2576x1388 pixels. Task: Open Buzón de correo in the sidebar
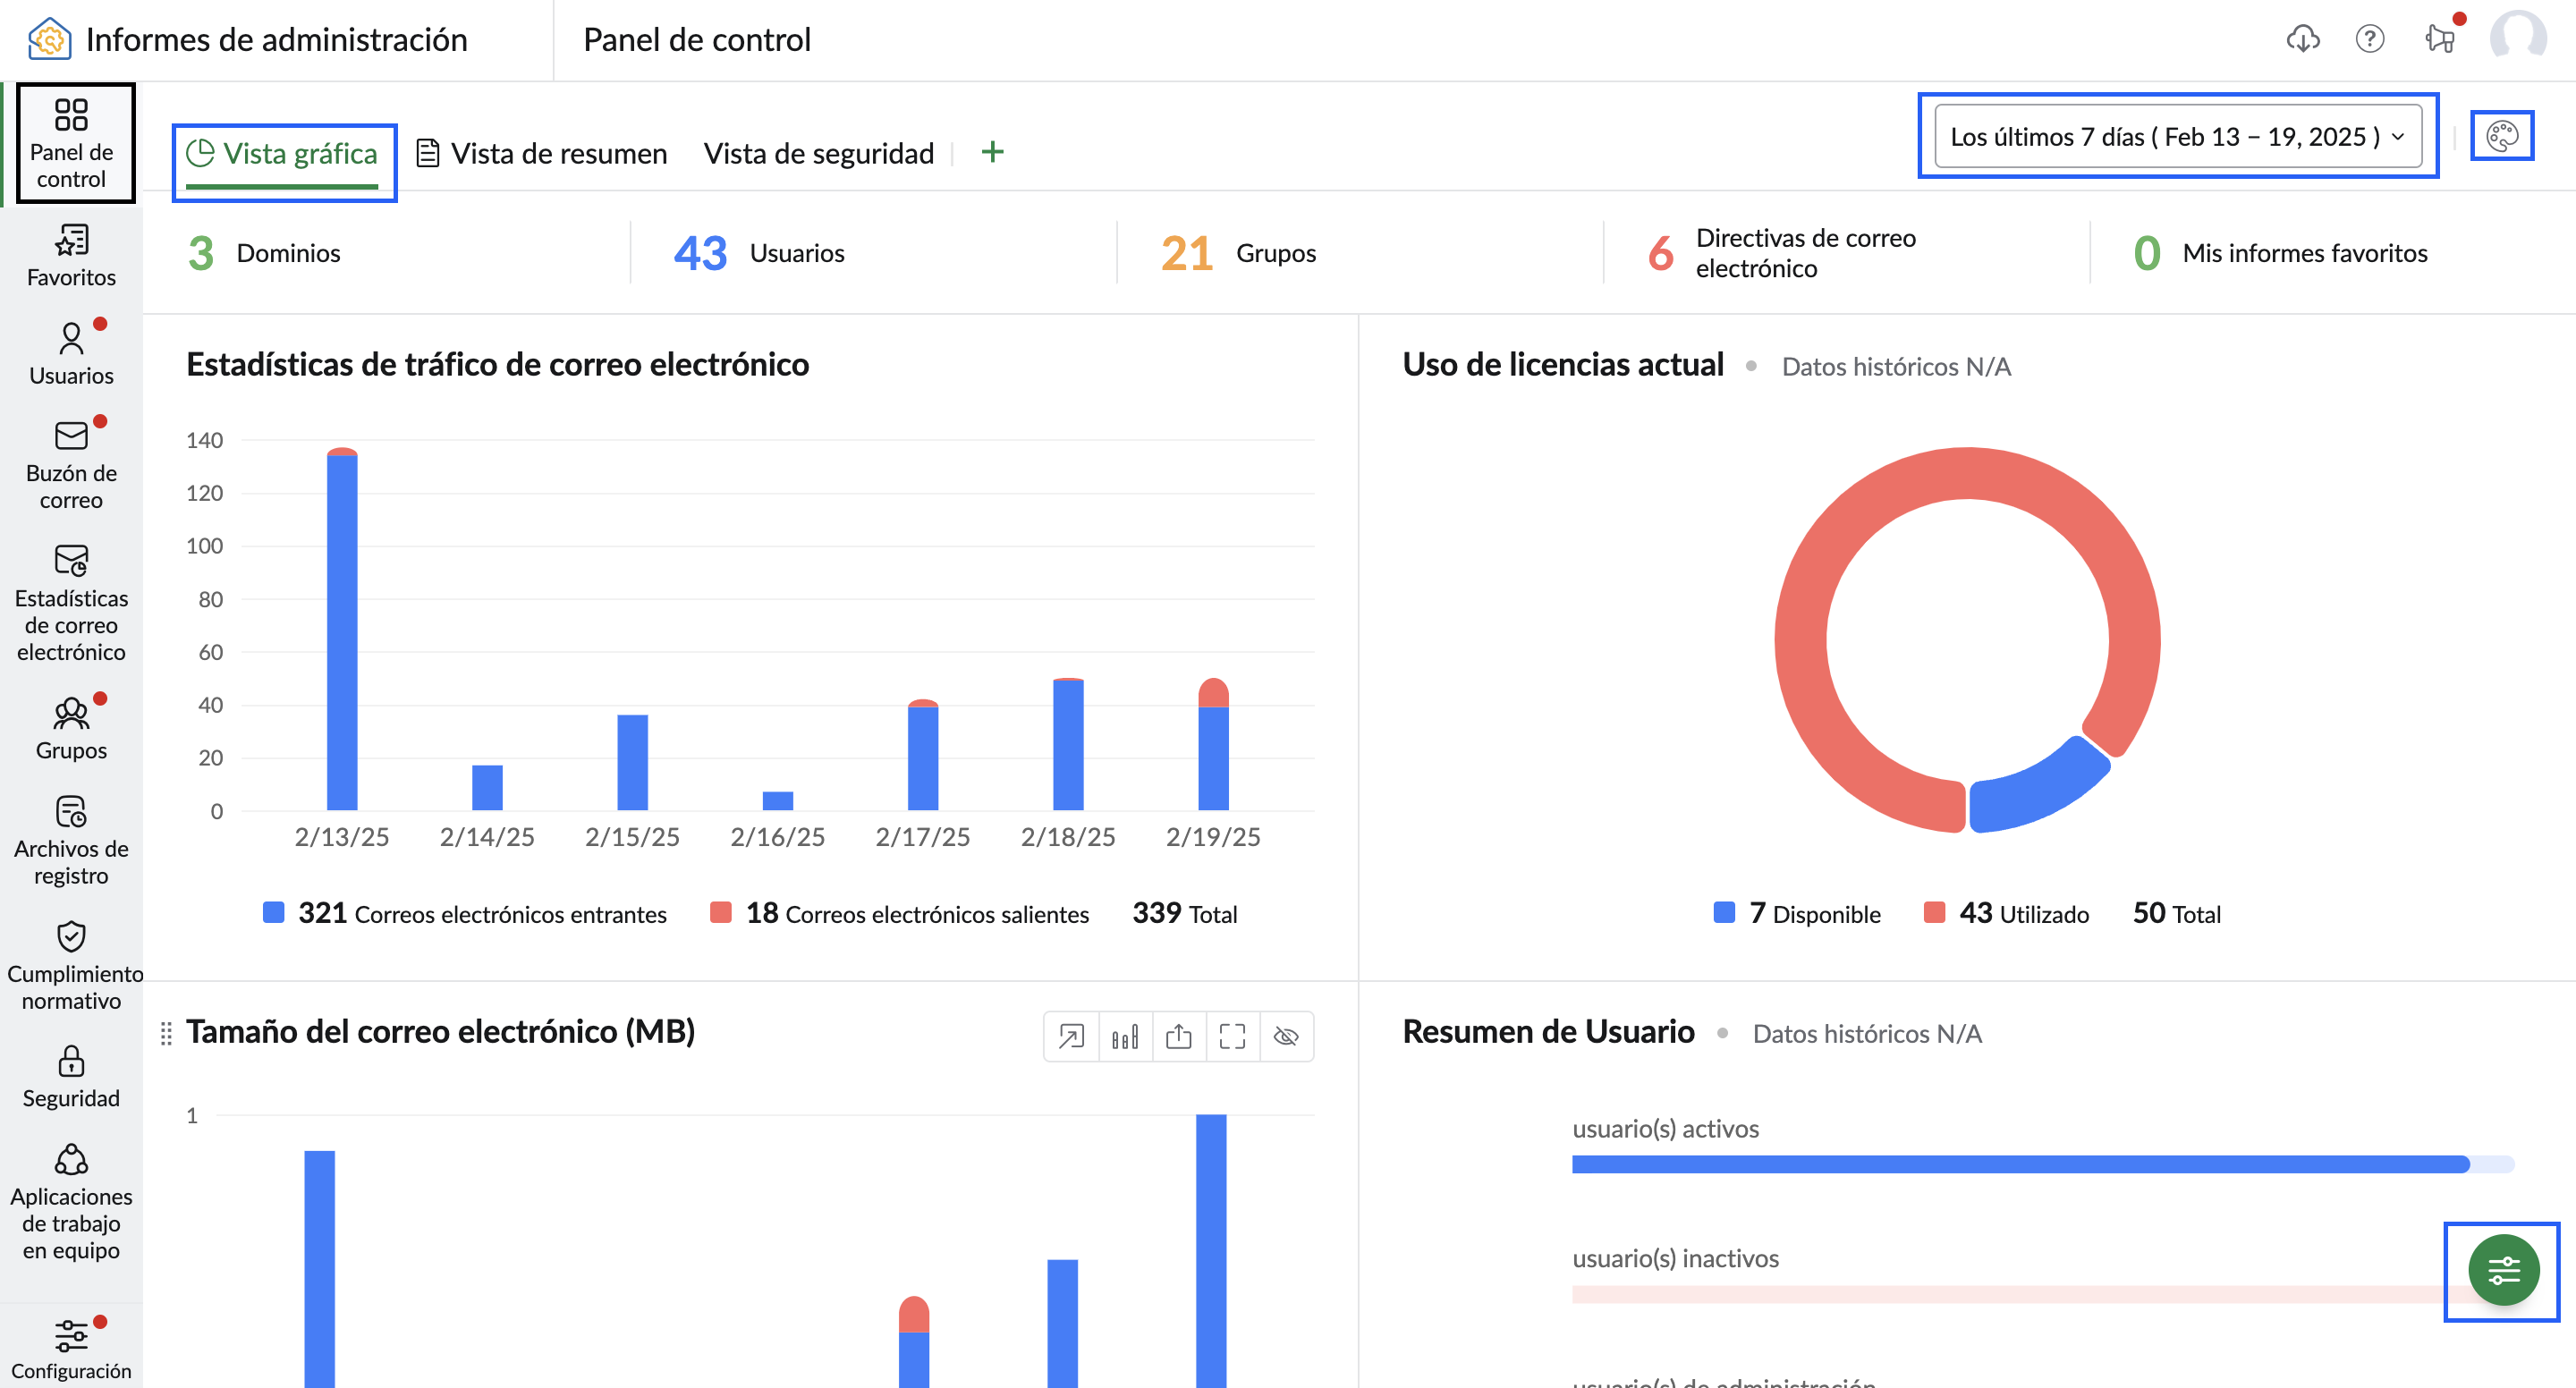71,464
